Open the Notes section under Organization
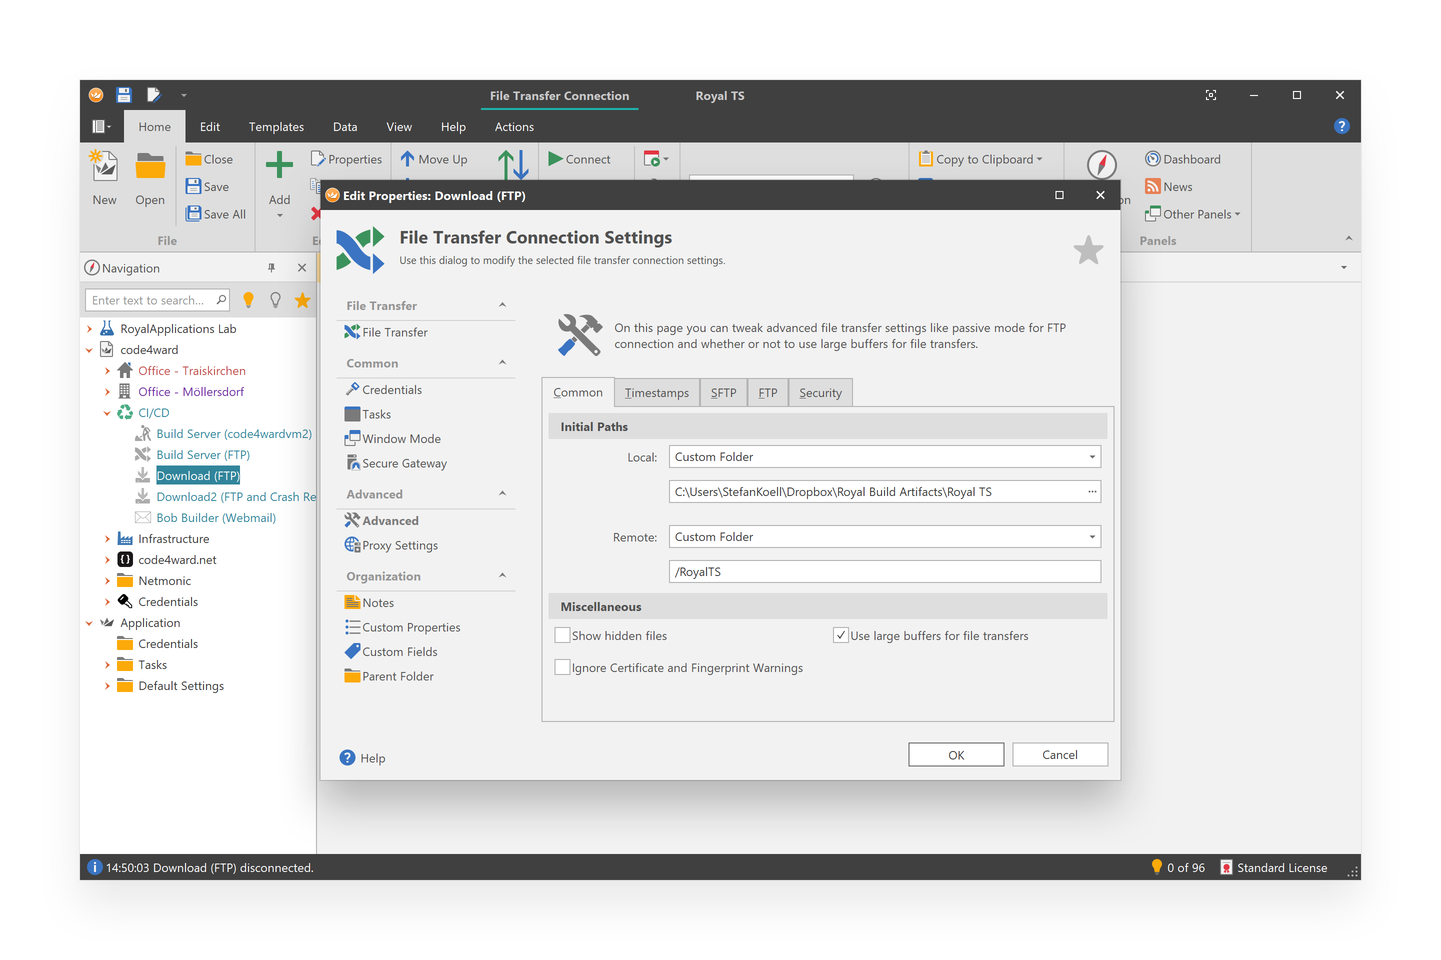Screen dimensions: 1441x960 coord(376,602)
